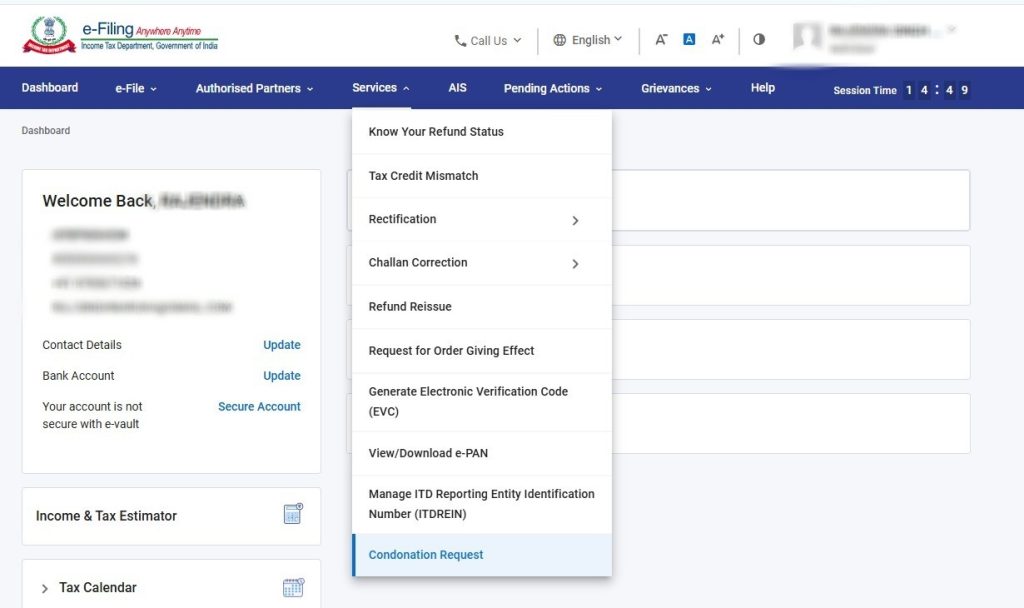This screenshot has height=608, width=1024.
Task: Open the Help menu item
Action: (763, 88)
